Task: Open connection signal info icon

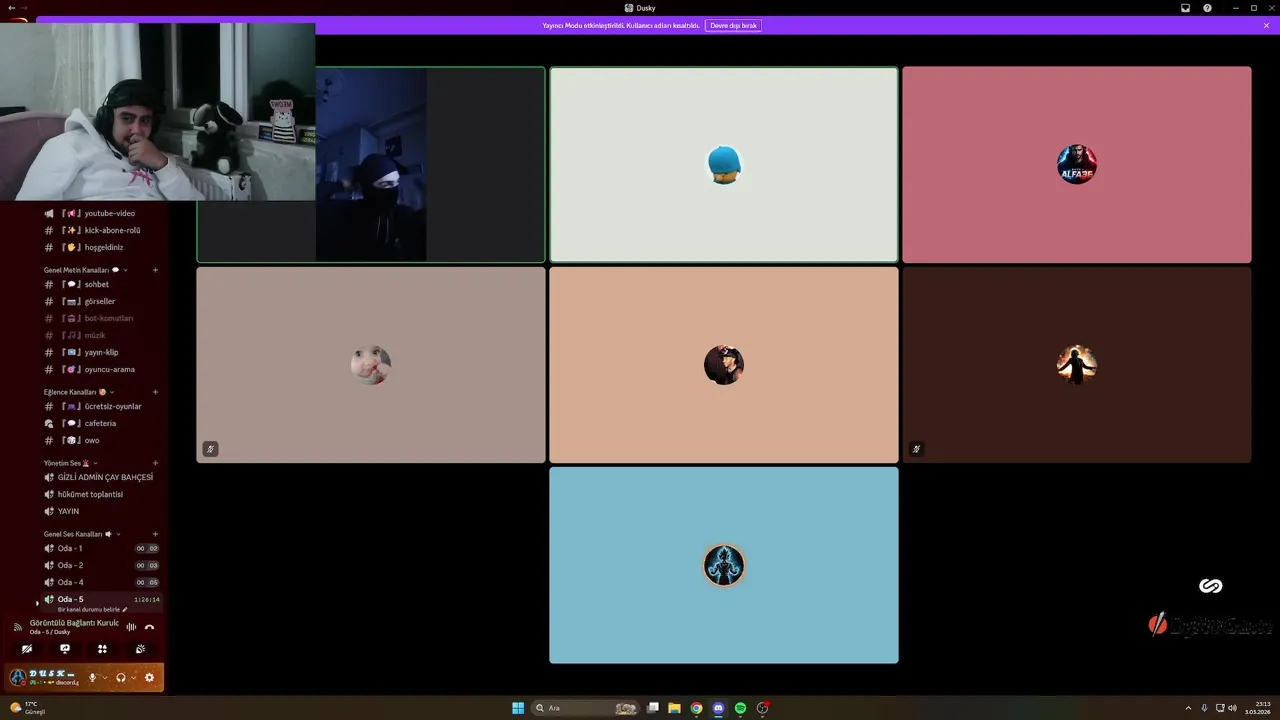Action: click(17, 627)
